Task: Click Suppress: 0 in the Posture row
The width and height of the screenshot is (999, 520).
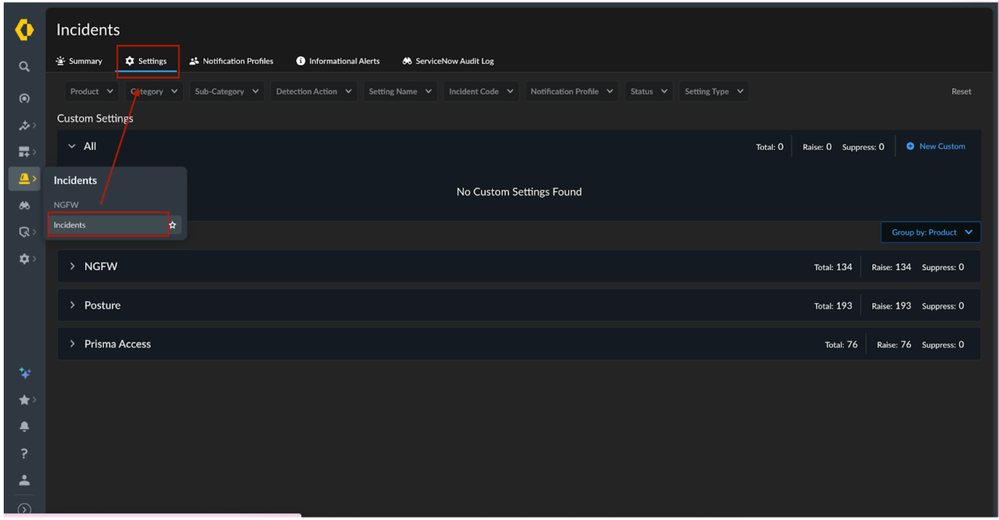Action: click(943, 306)
